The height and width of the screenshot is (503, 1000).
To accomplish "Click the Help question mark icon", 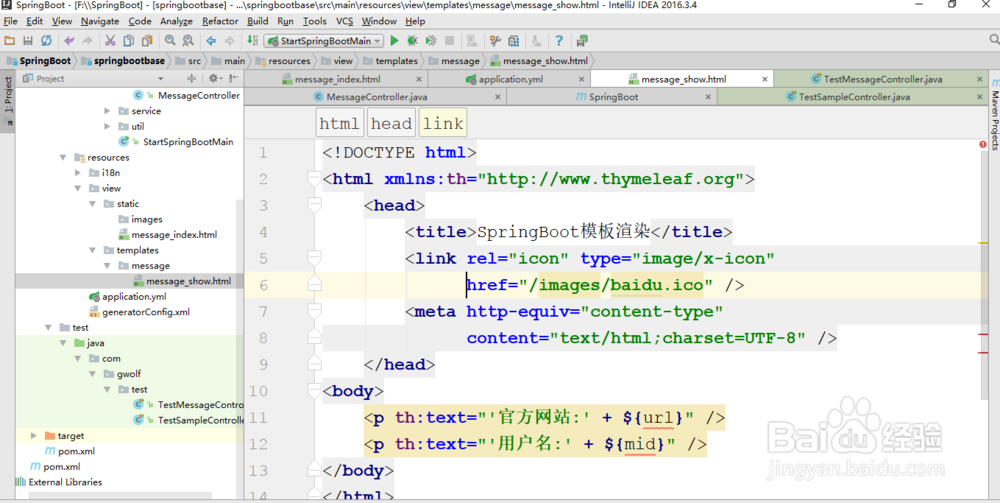I will pyautogui.click(x=559, y=41).
